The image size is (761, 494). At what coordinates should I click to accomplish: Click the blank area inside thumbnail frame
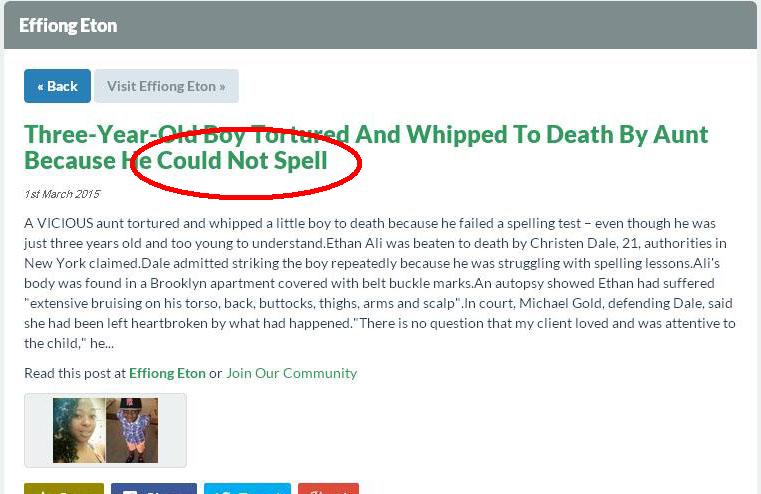172,430
